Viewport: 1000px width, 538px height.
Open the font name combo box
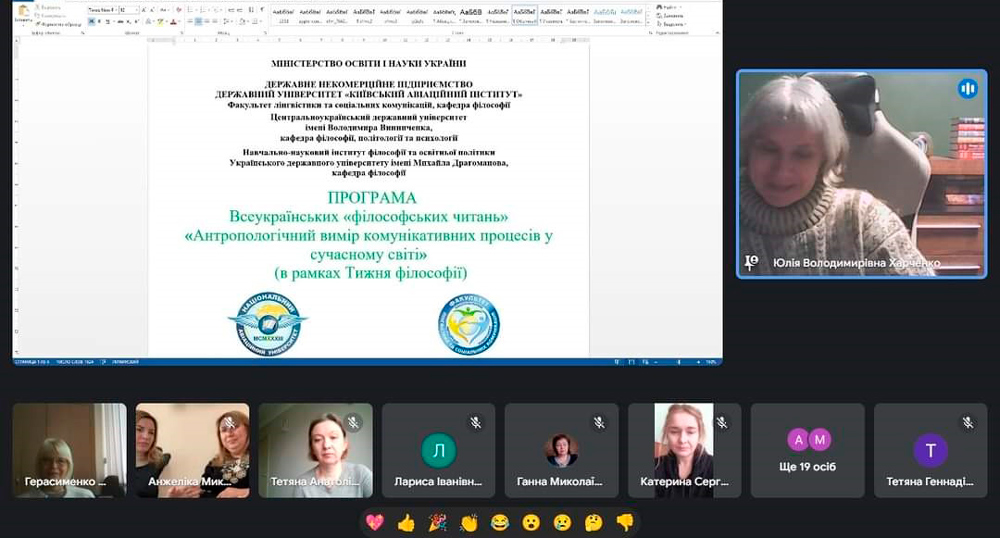point(103,10)
